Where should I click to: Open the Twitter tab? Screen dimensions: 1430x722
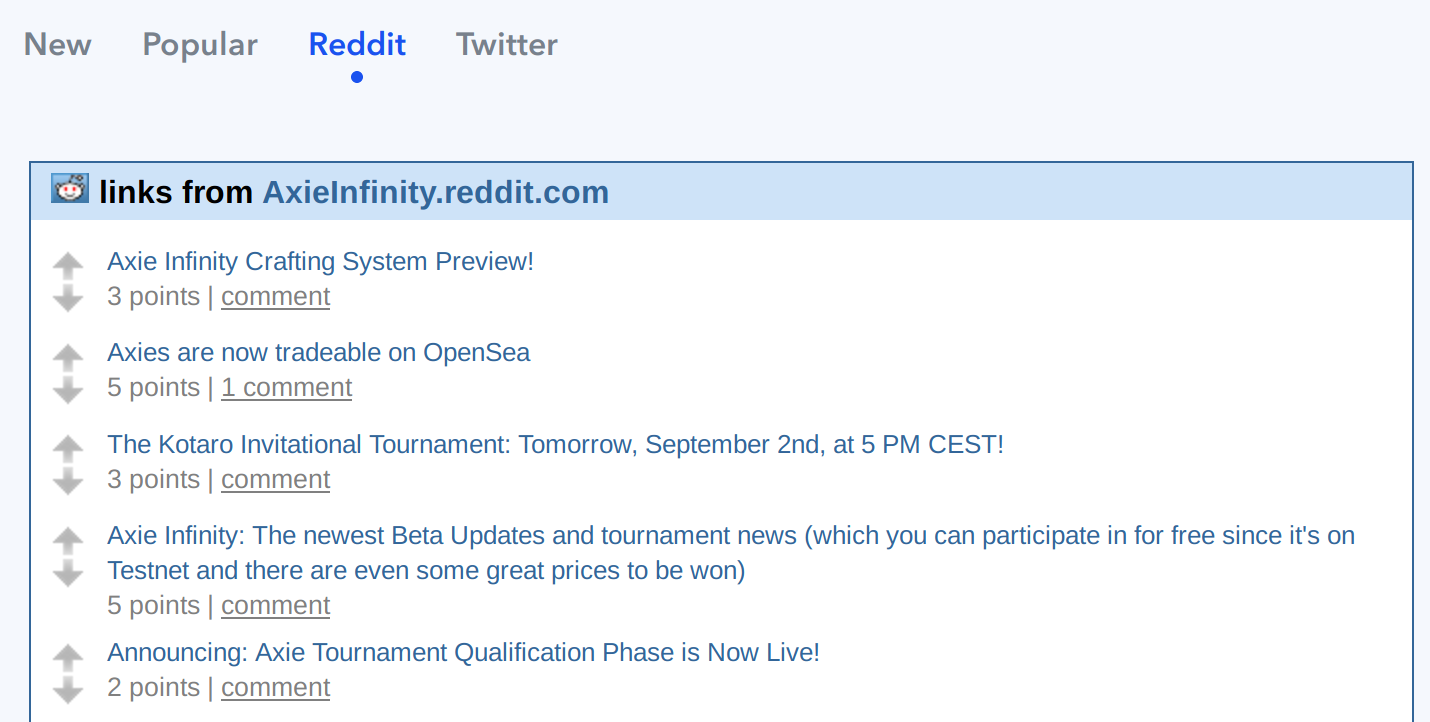(507, 45)
